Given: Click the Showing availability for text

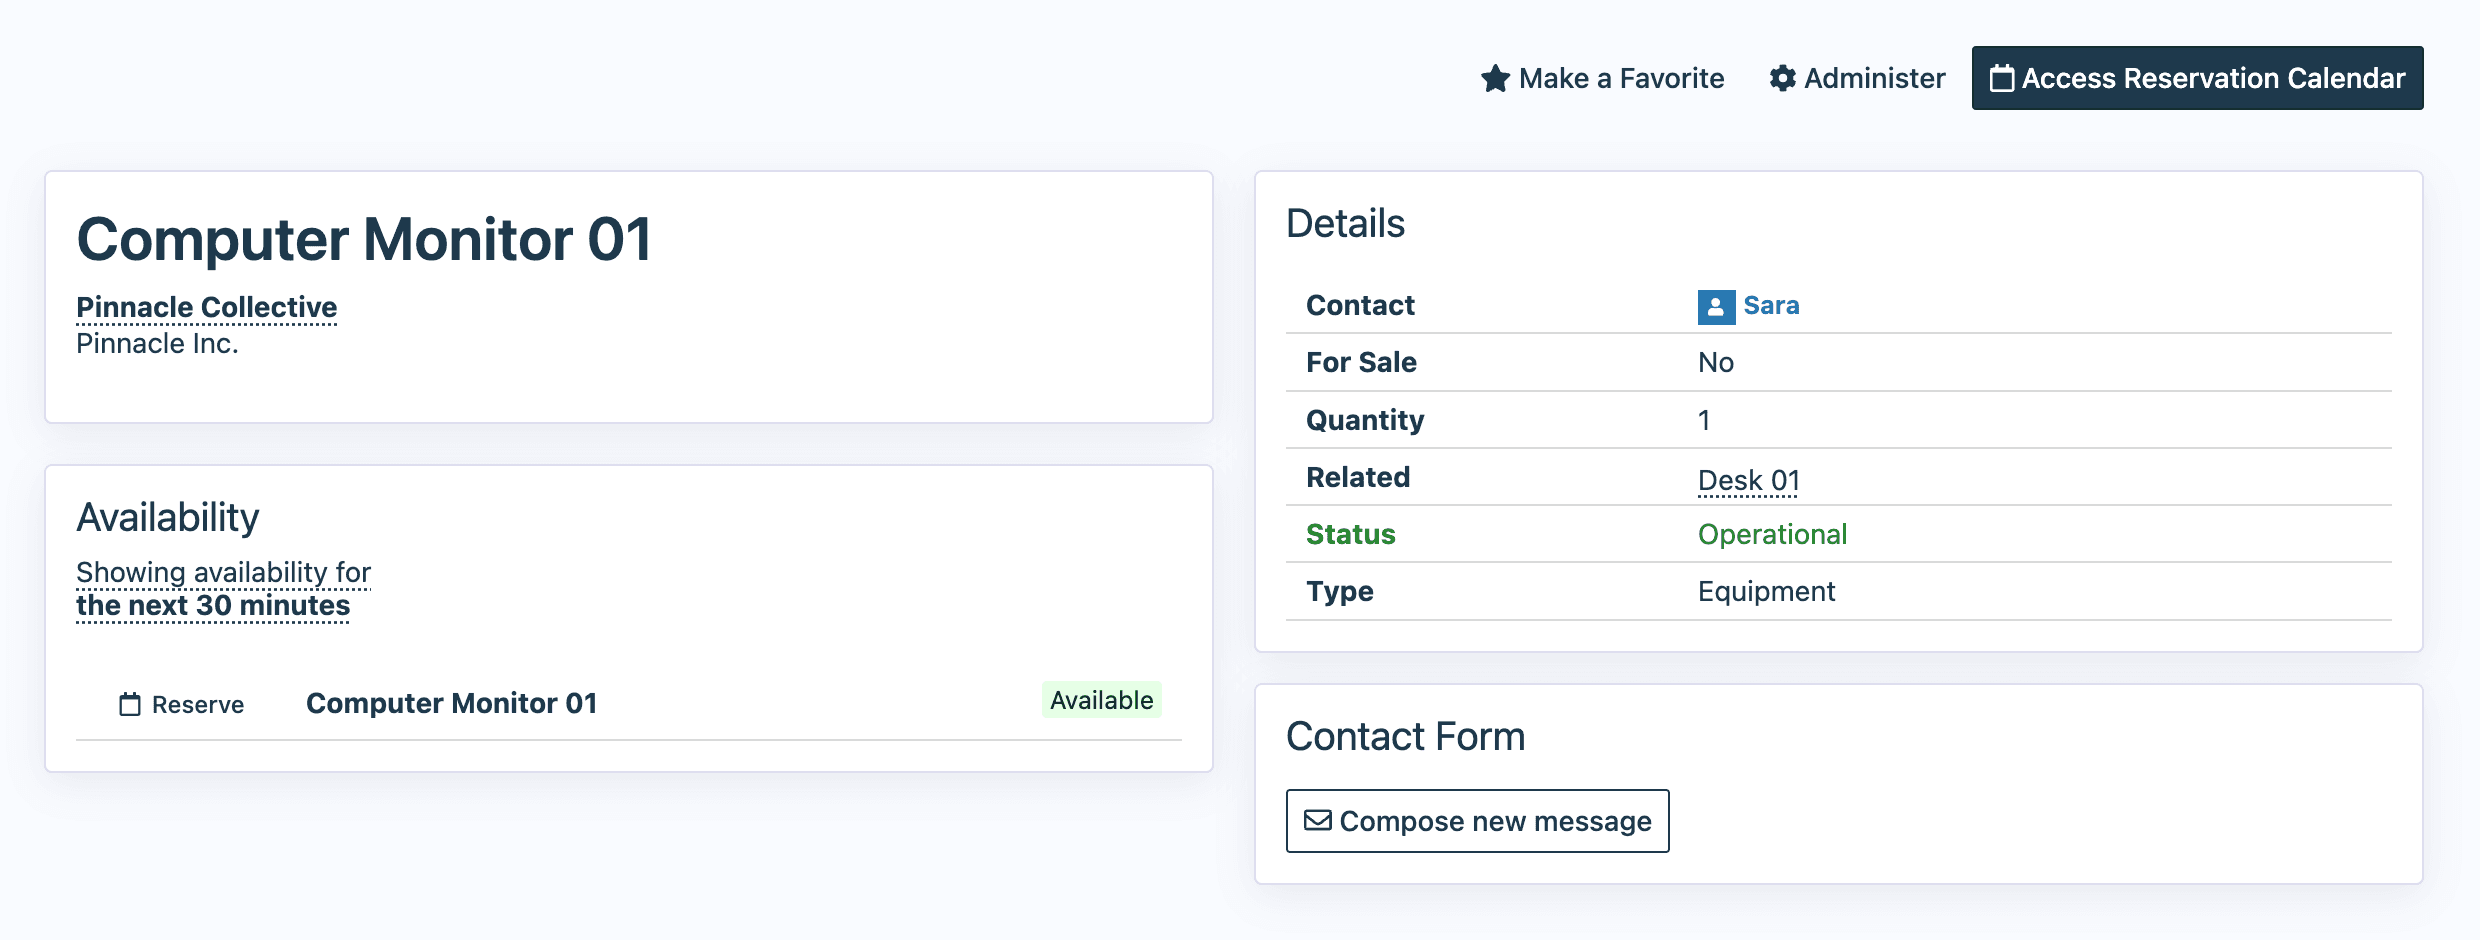Looking at the screenshot, I should coord(223,572).
